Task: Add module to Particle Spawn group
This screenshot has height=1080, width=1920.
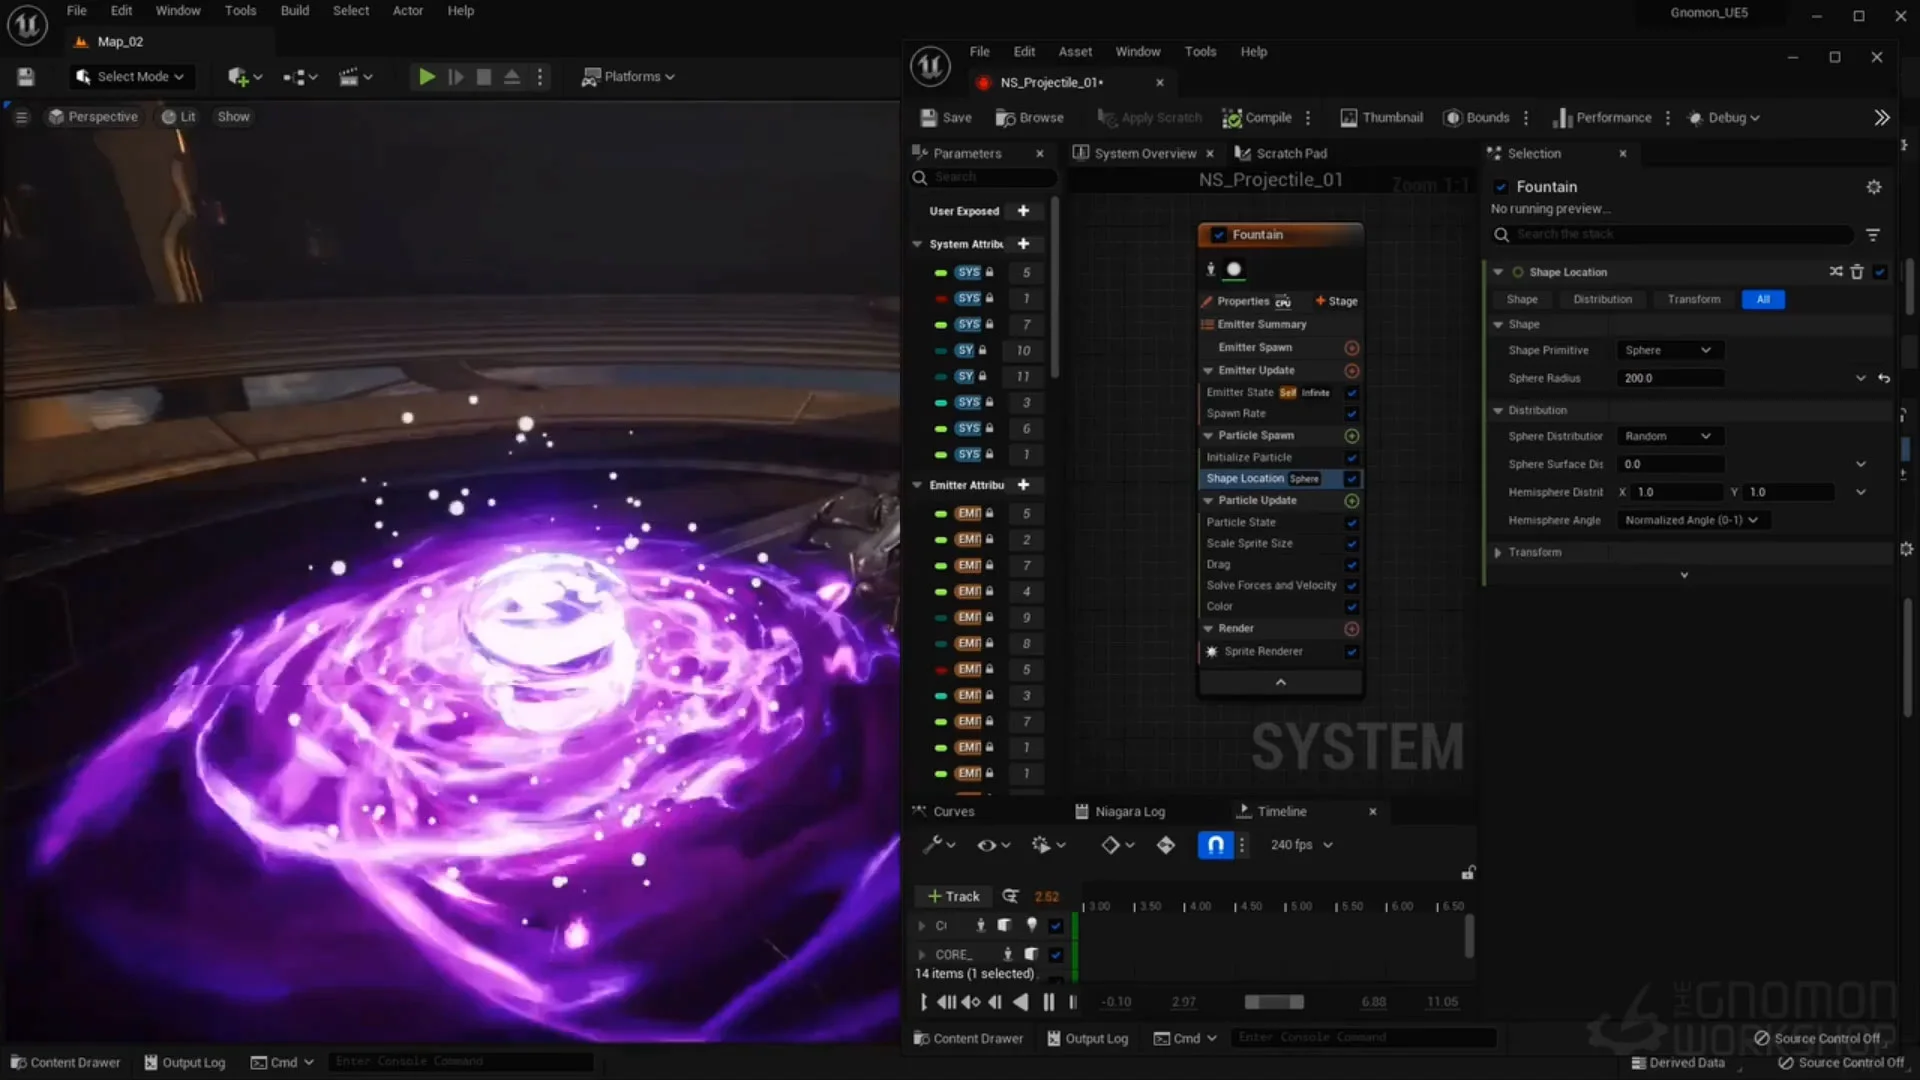Action: tap(1352, 436)
